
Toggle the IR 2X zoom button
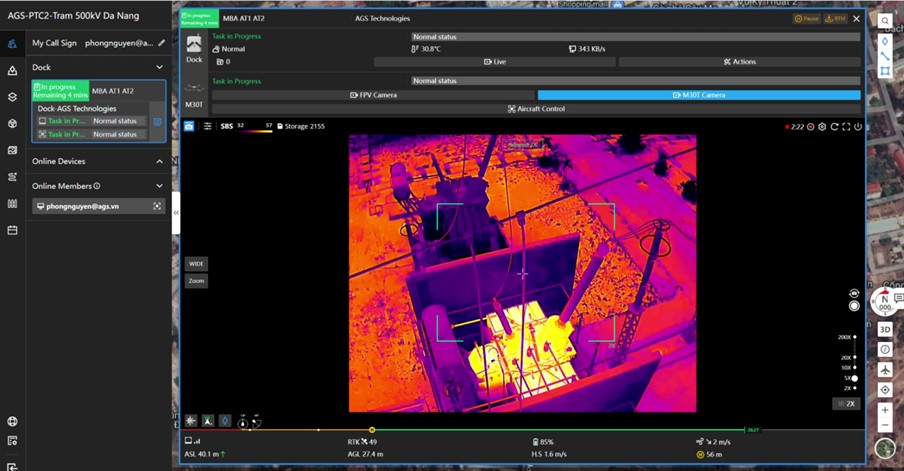[x=846, y=404]
